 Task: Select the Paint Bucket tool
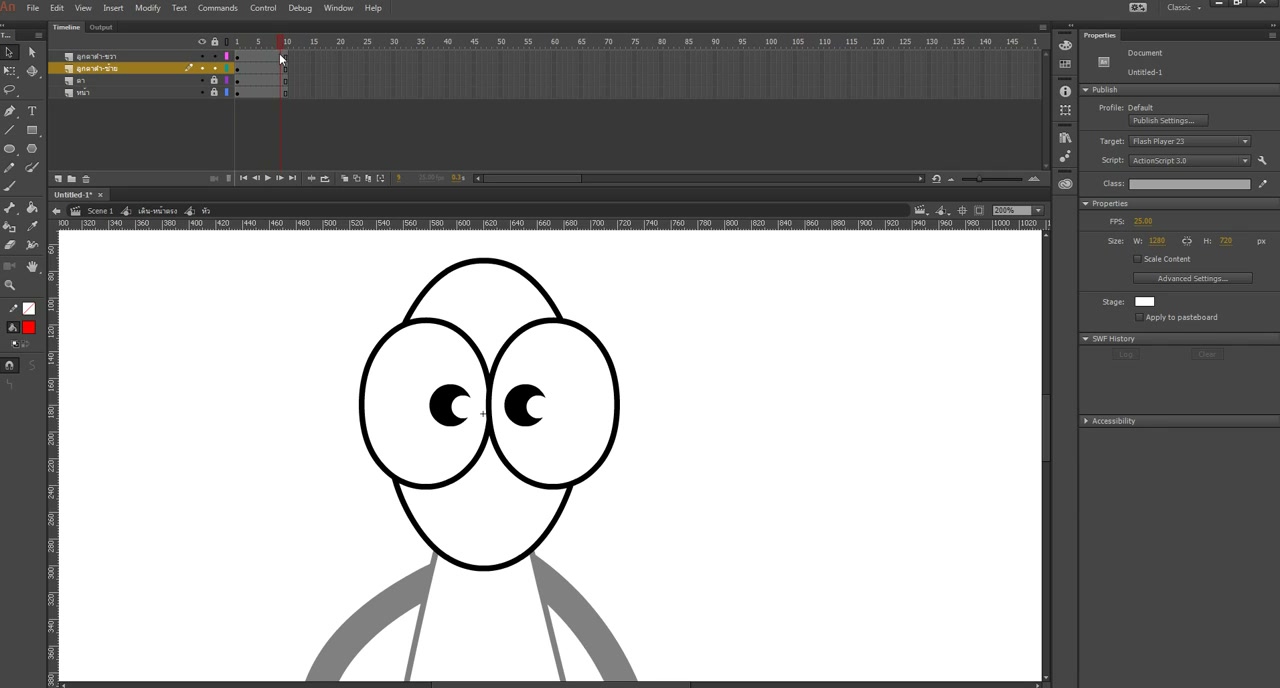click(32, 207)
